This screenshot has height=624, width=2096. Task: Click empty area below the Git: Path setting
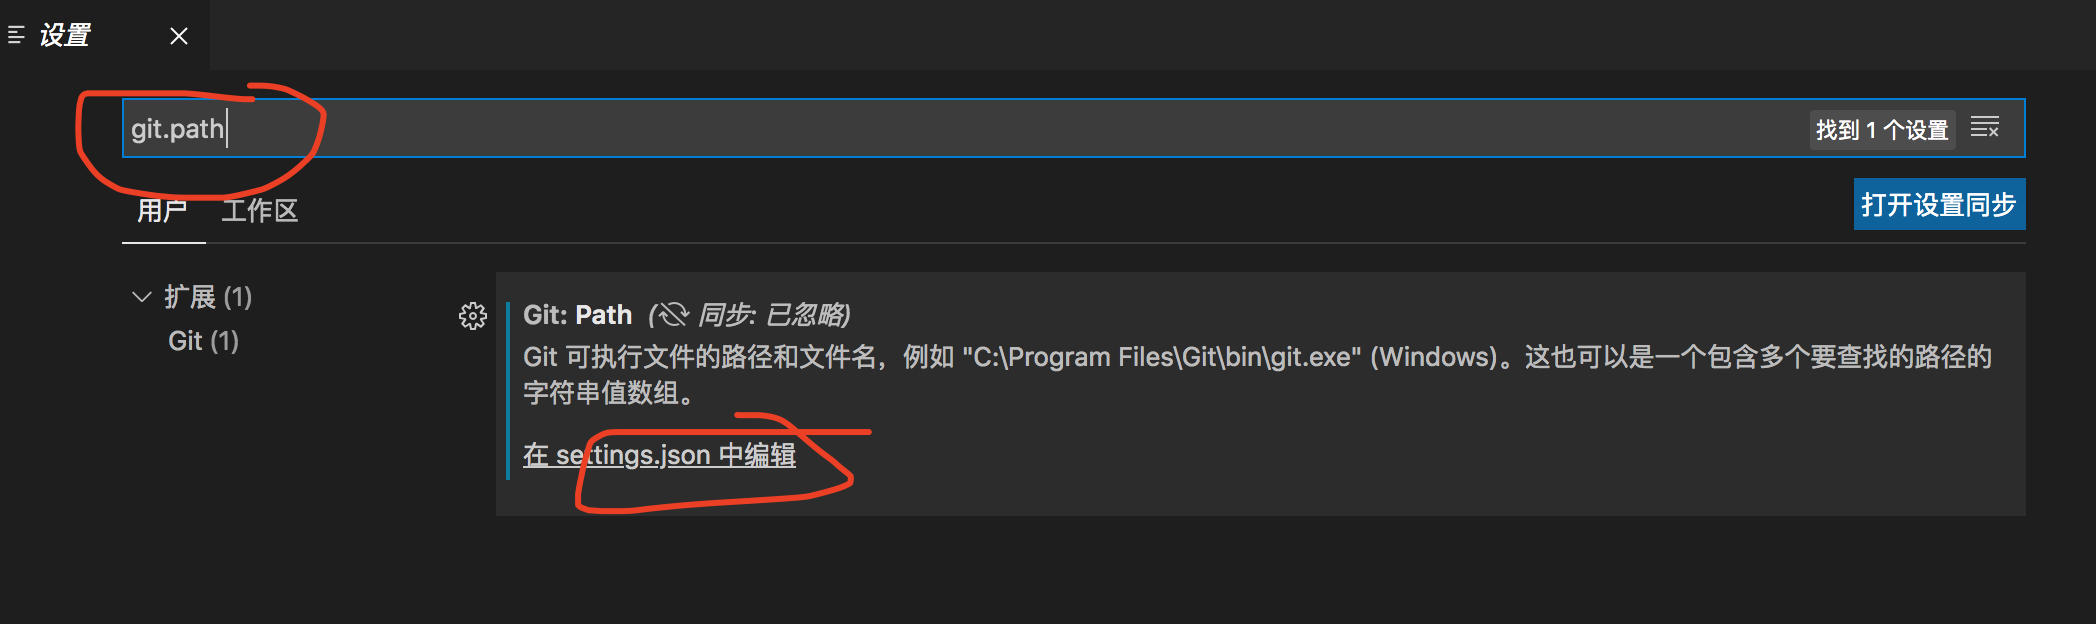click(x=1260, y=570)
